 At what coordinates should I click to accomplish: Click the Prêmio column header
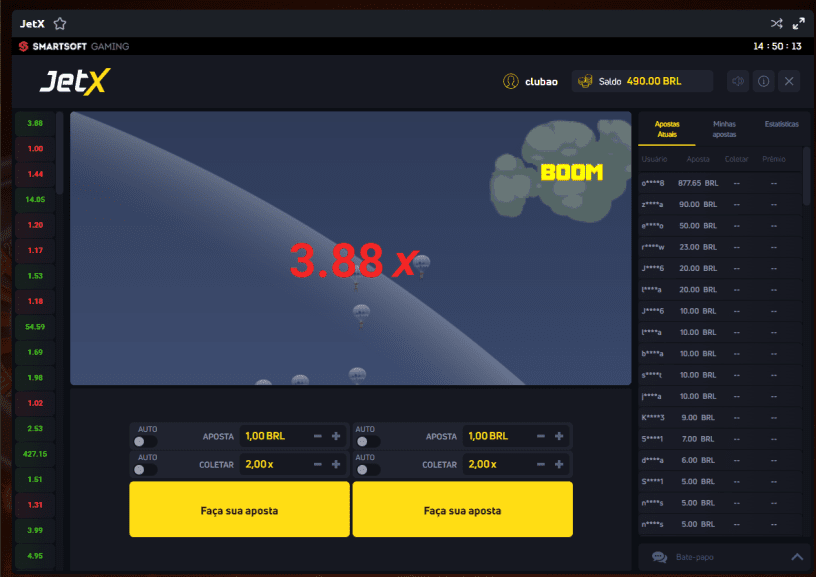tap(774, 159)
